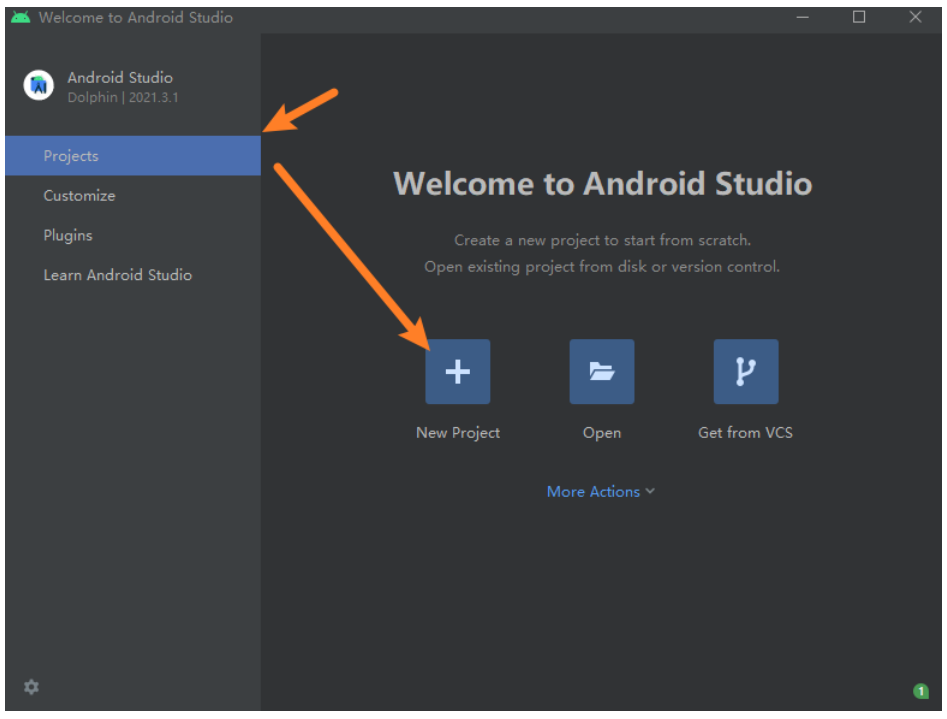947x719 pixels.
Task: Click the chevron beside More Actions
Action: click(x=650, y=492)
